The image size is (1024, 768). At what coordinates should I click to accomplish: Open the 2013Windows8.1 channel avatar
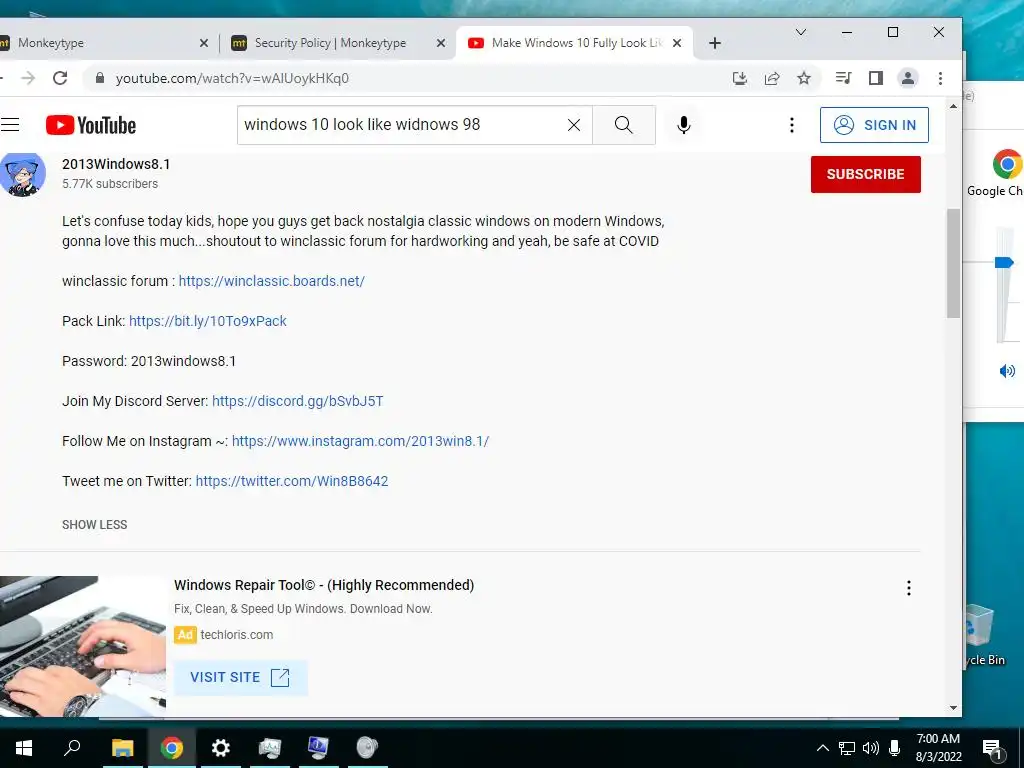pos(22,174)
